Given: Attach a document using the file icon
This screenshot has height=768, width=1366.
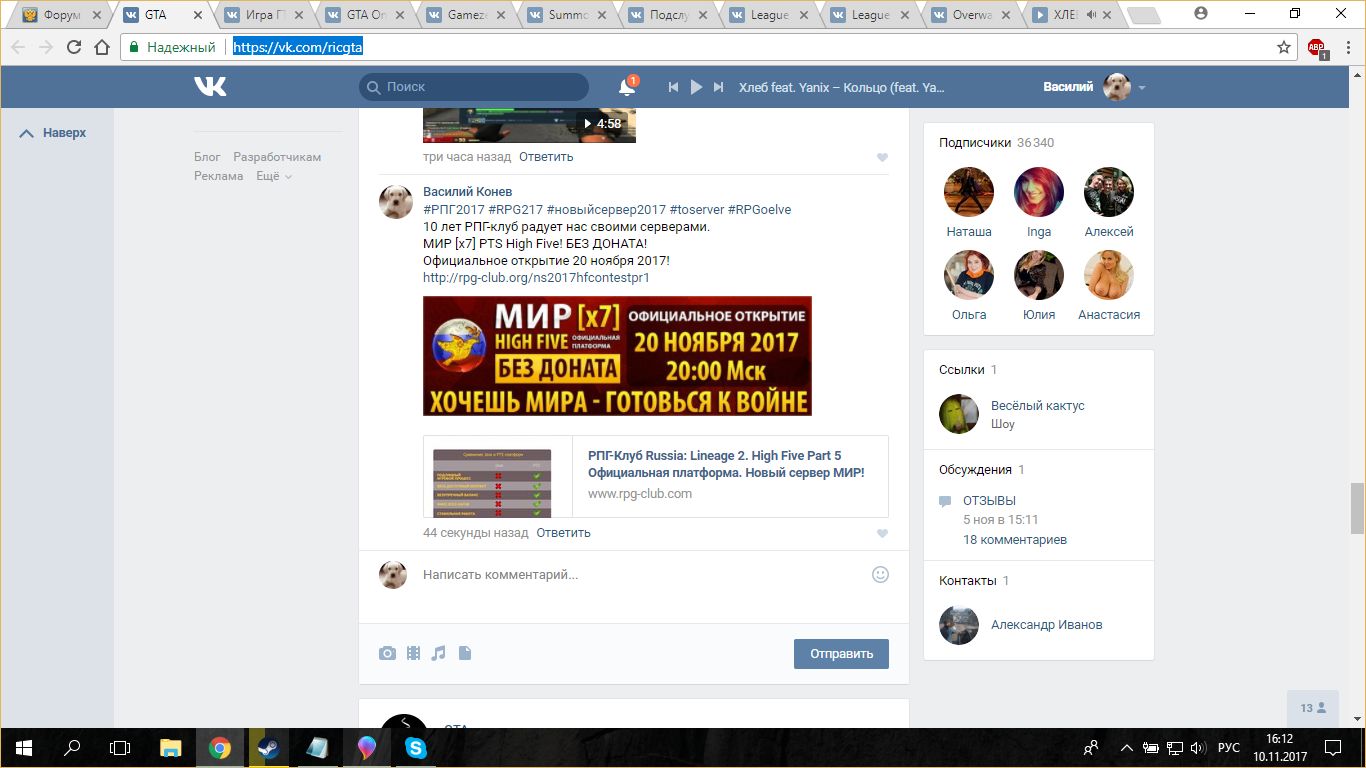Looking at the screenshot, I should coord(464,653).
